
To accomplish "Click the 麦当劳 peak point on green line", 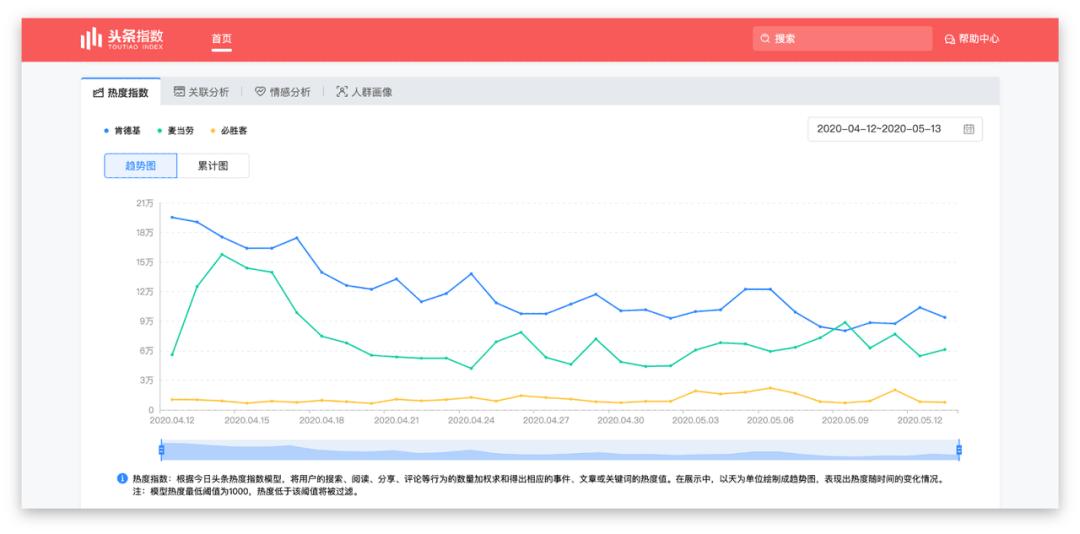I will [221, 254].
